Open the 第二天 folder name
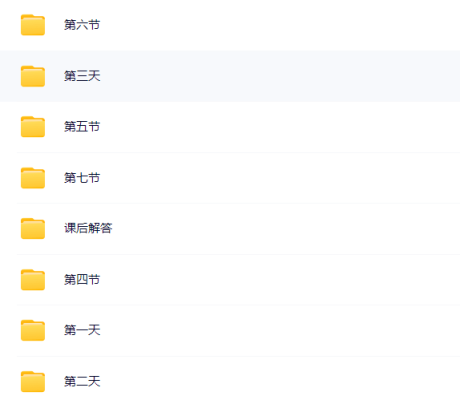Screen dimensions: 460x400 tap(82, 381)
